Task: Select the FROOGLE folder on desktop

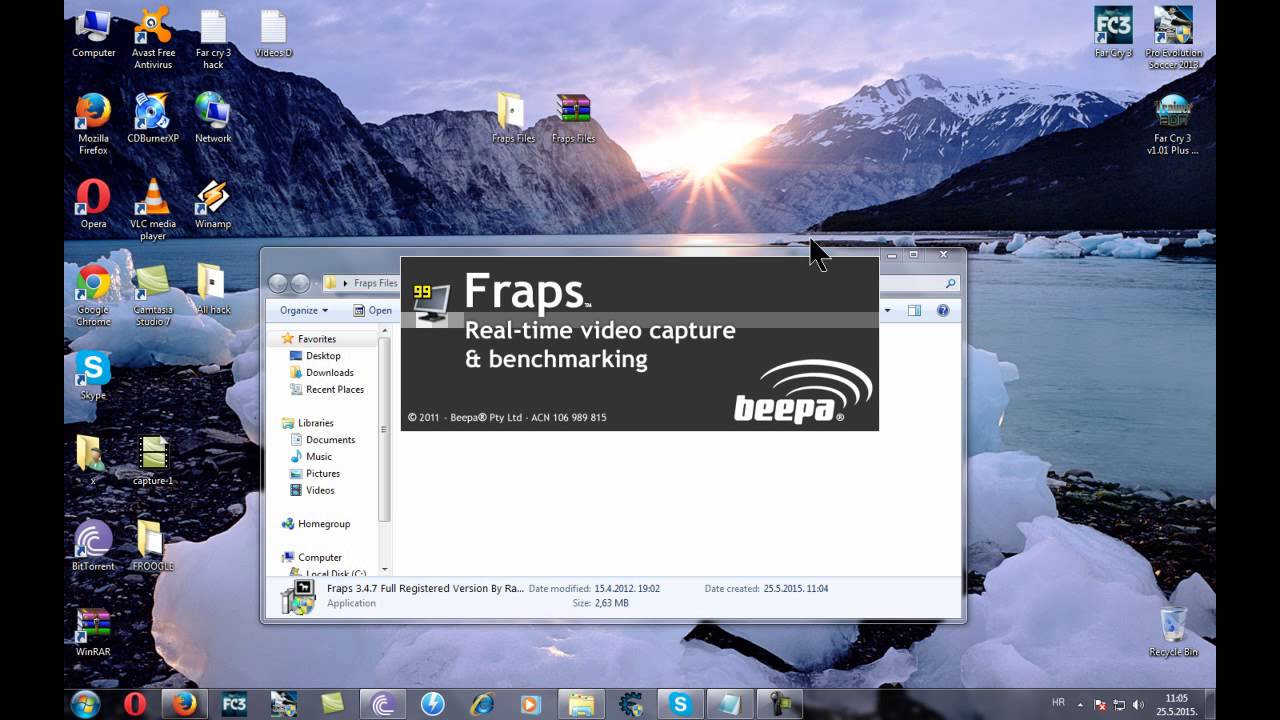Action: pos(153,546)
